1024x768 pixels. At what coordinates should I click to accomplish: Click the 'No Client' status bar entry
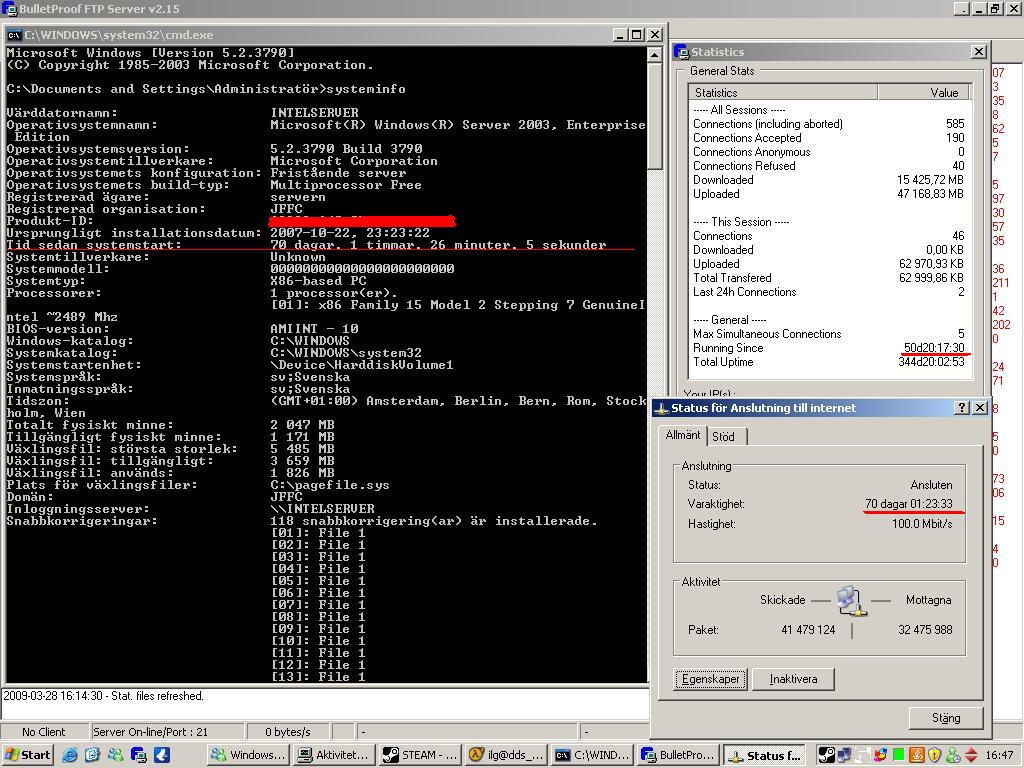pyautogui.click(x=44, y=732)
